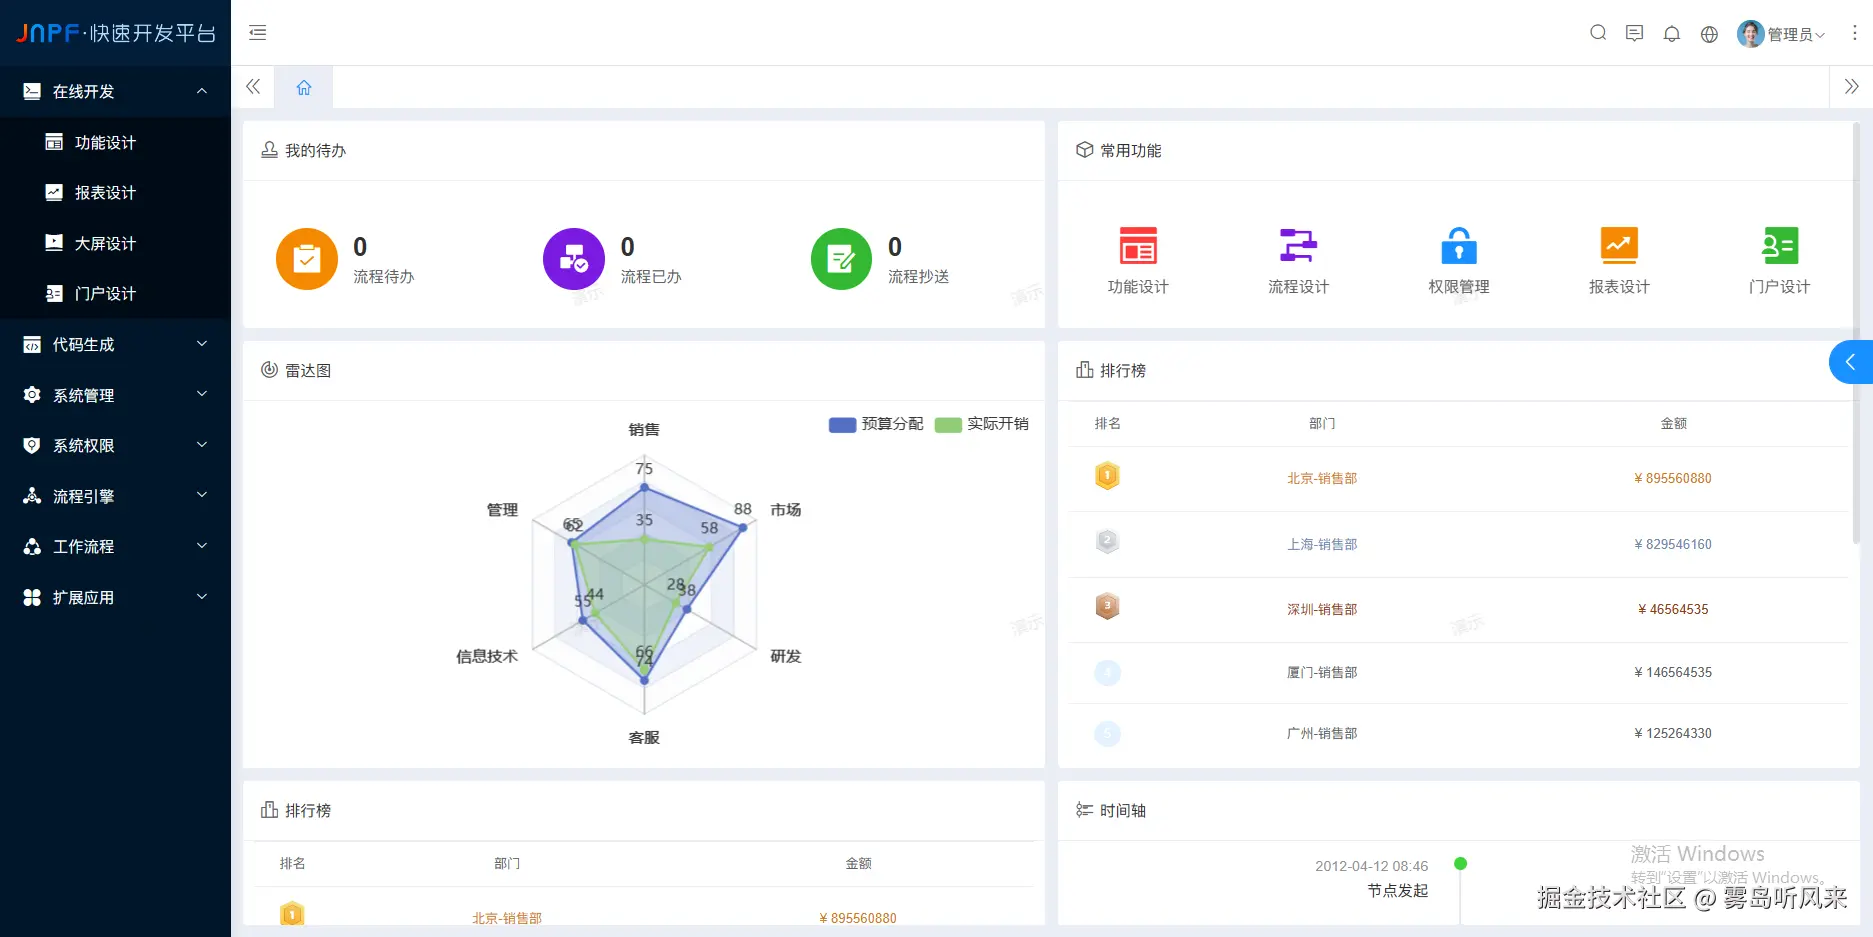Toggle 实际开销 legend series in radar chart

[x=982, y=424]
